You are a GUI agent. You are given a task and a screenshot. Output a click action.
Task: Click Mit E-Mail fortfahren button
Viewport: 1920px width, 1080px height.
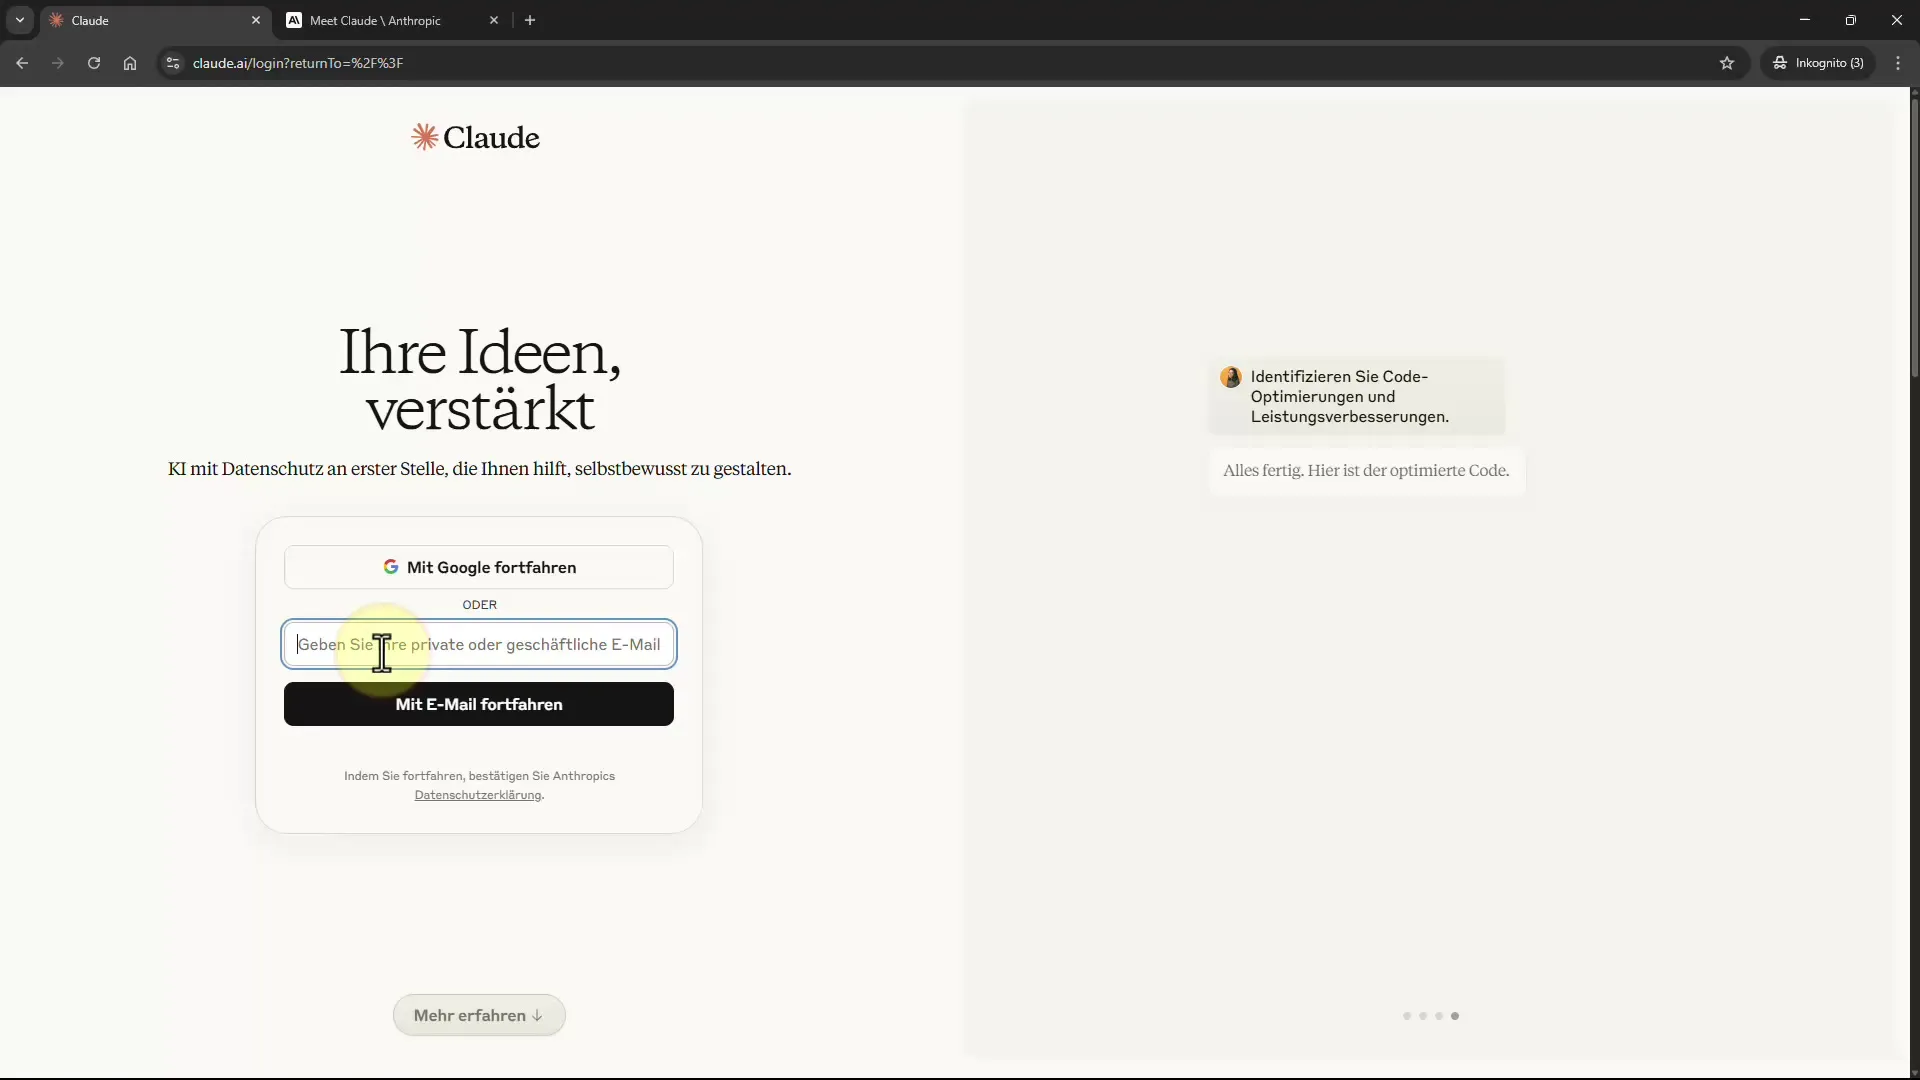[479, 704]
